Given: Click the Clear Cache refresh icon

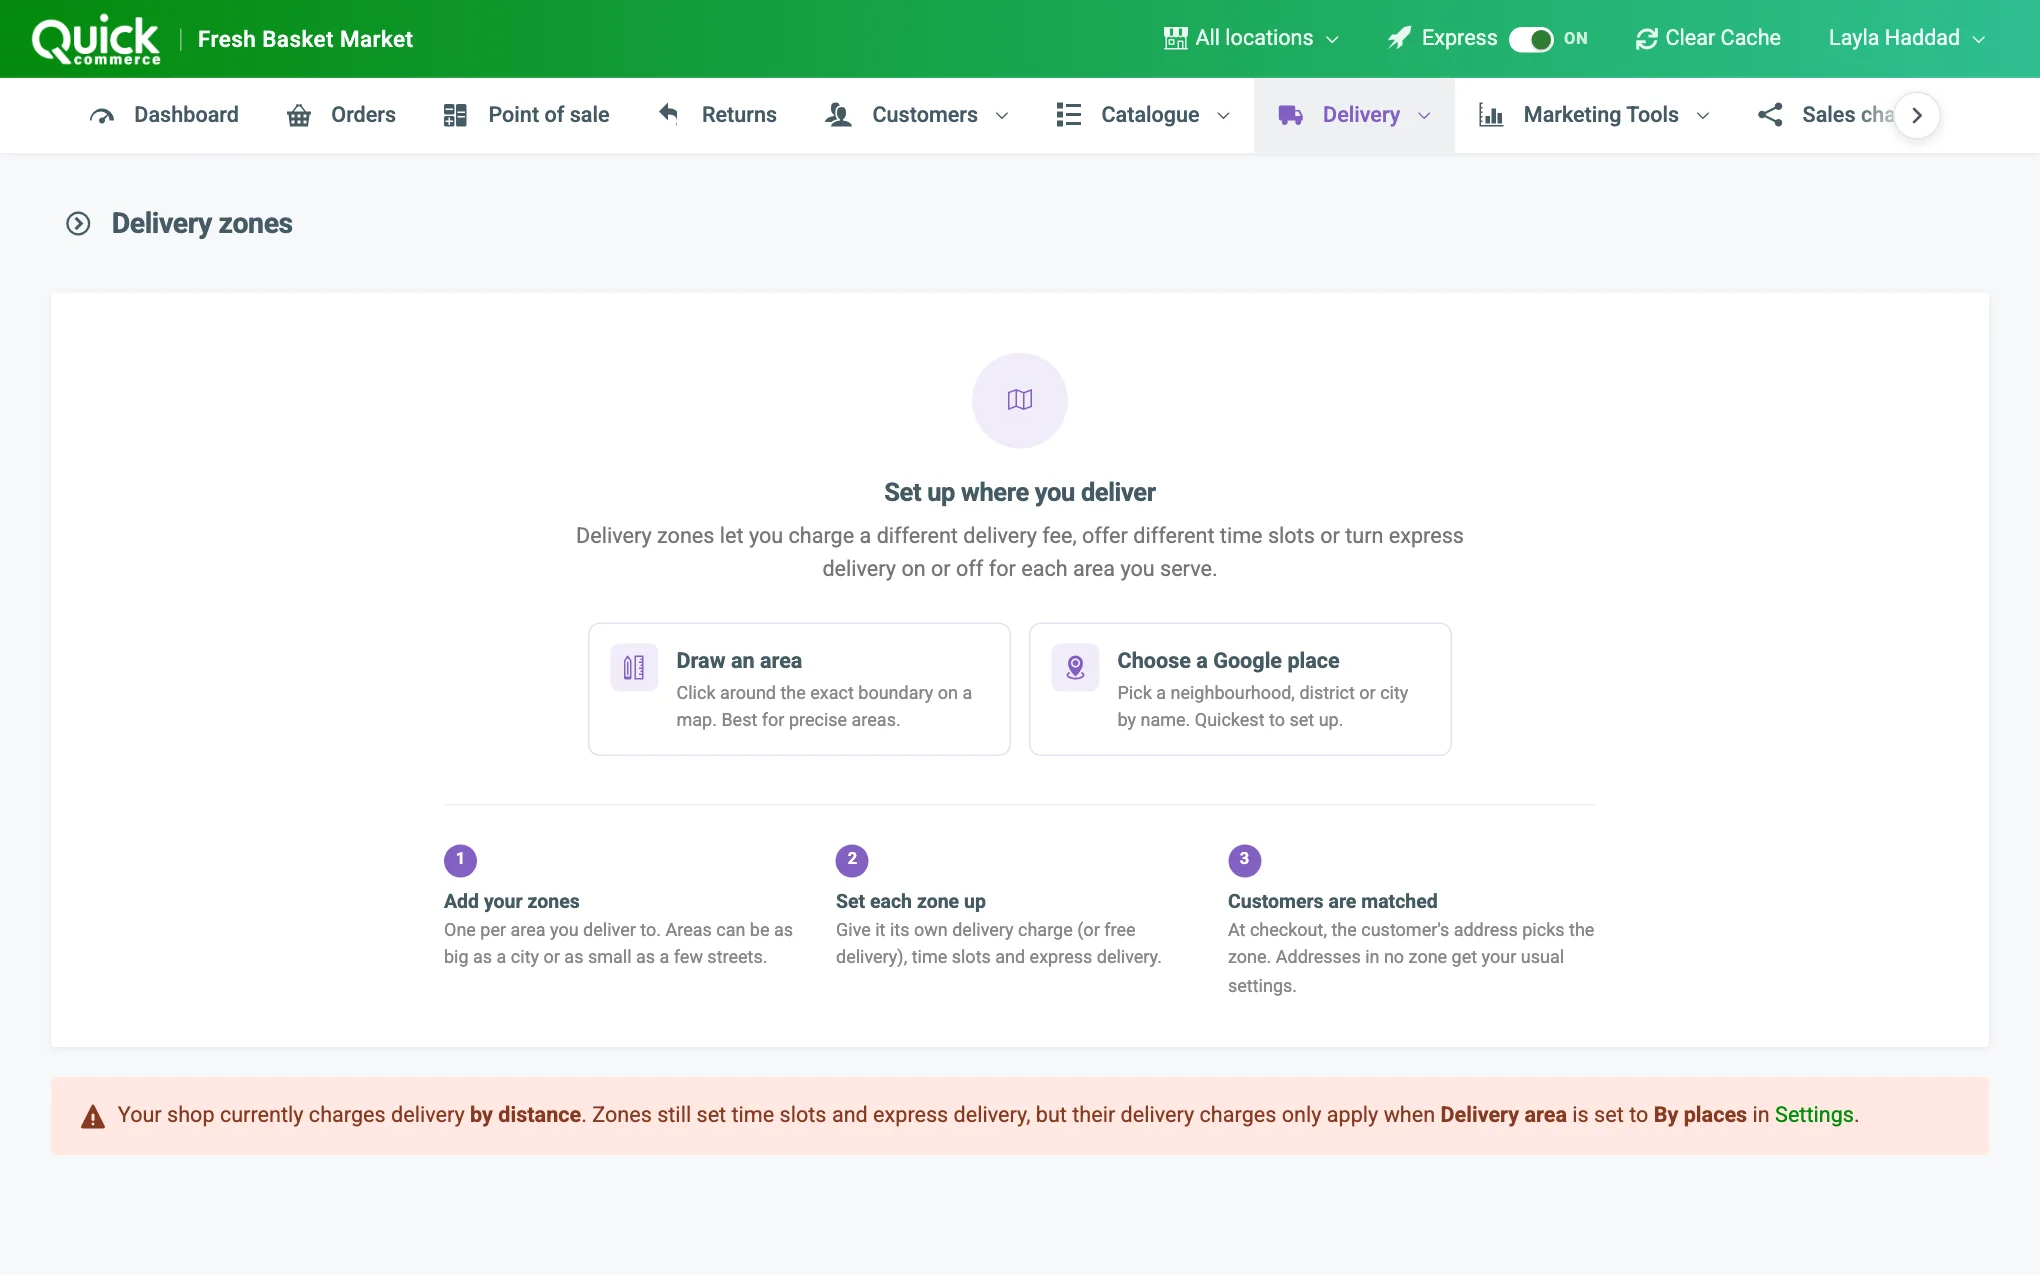Looking at the screenshot, I should click(x=1646, y=39).
